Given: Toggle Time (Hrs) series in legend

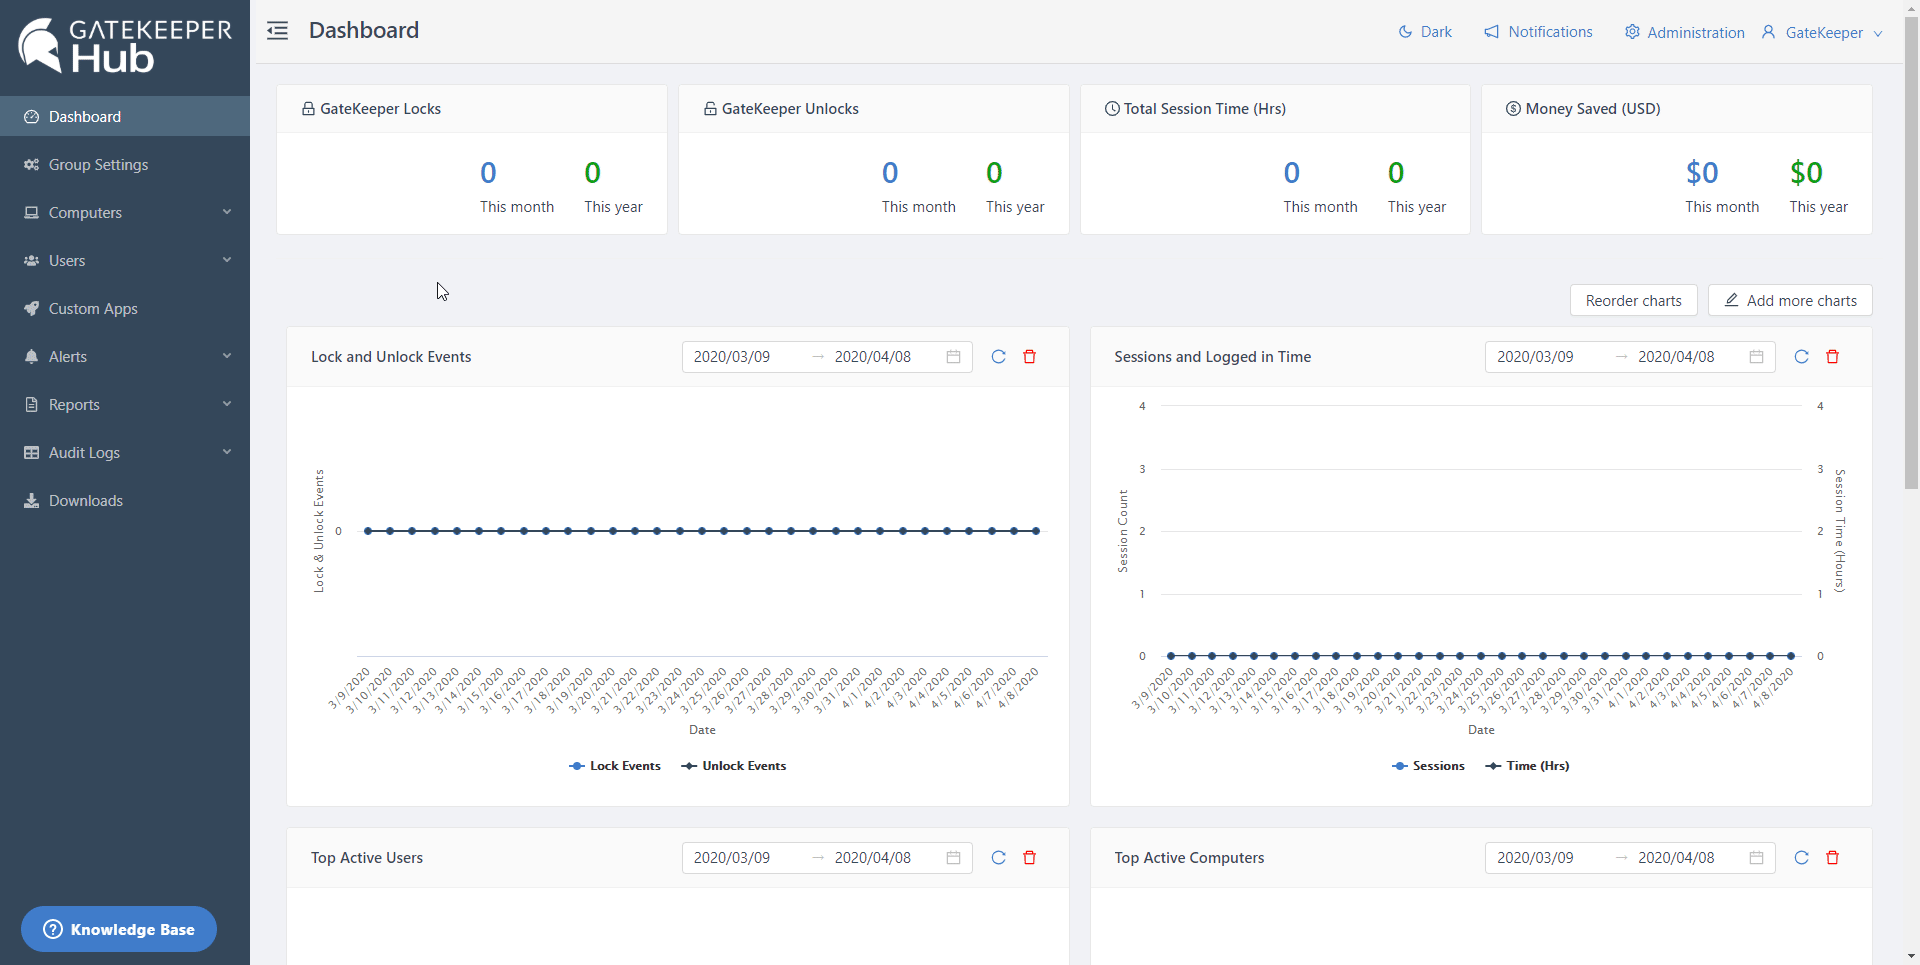Looking at the screenshot, I should pyautogui.click(x=1527, y=766).
